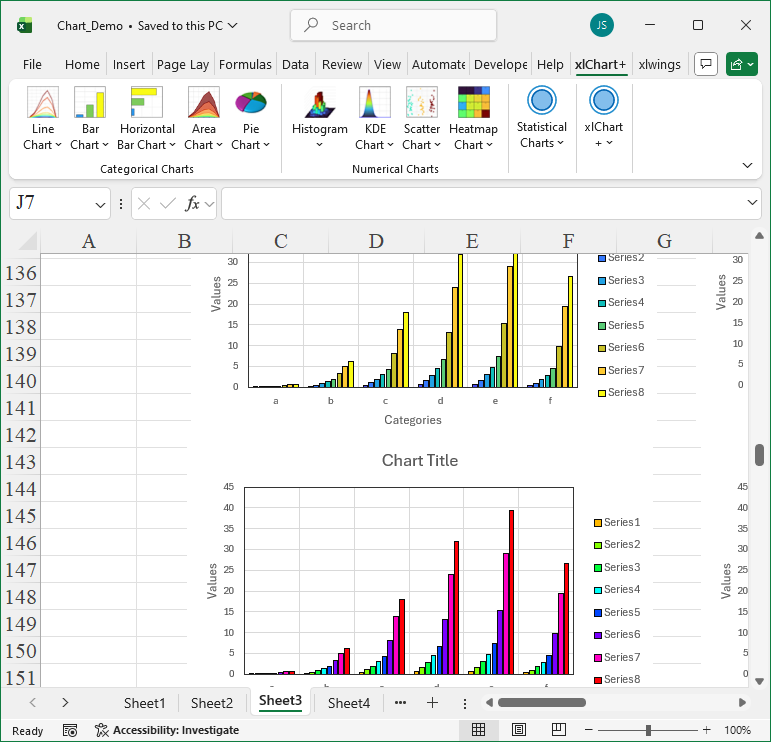This screenshot has width=771, height=742.
Task: Open the Formulas ribbon tab
Action: tap(245, 64)
